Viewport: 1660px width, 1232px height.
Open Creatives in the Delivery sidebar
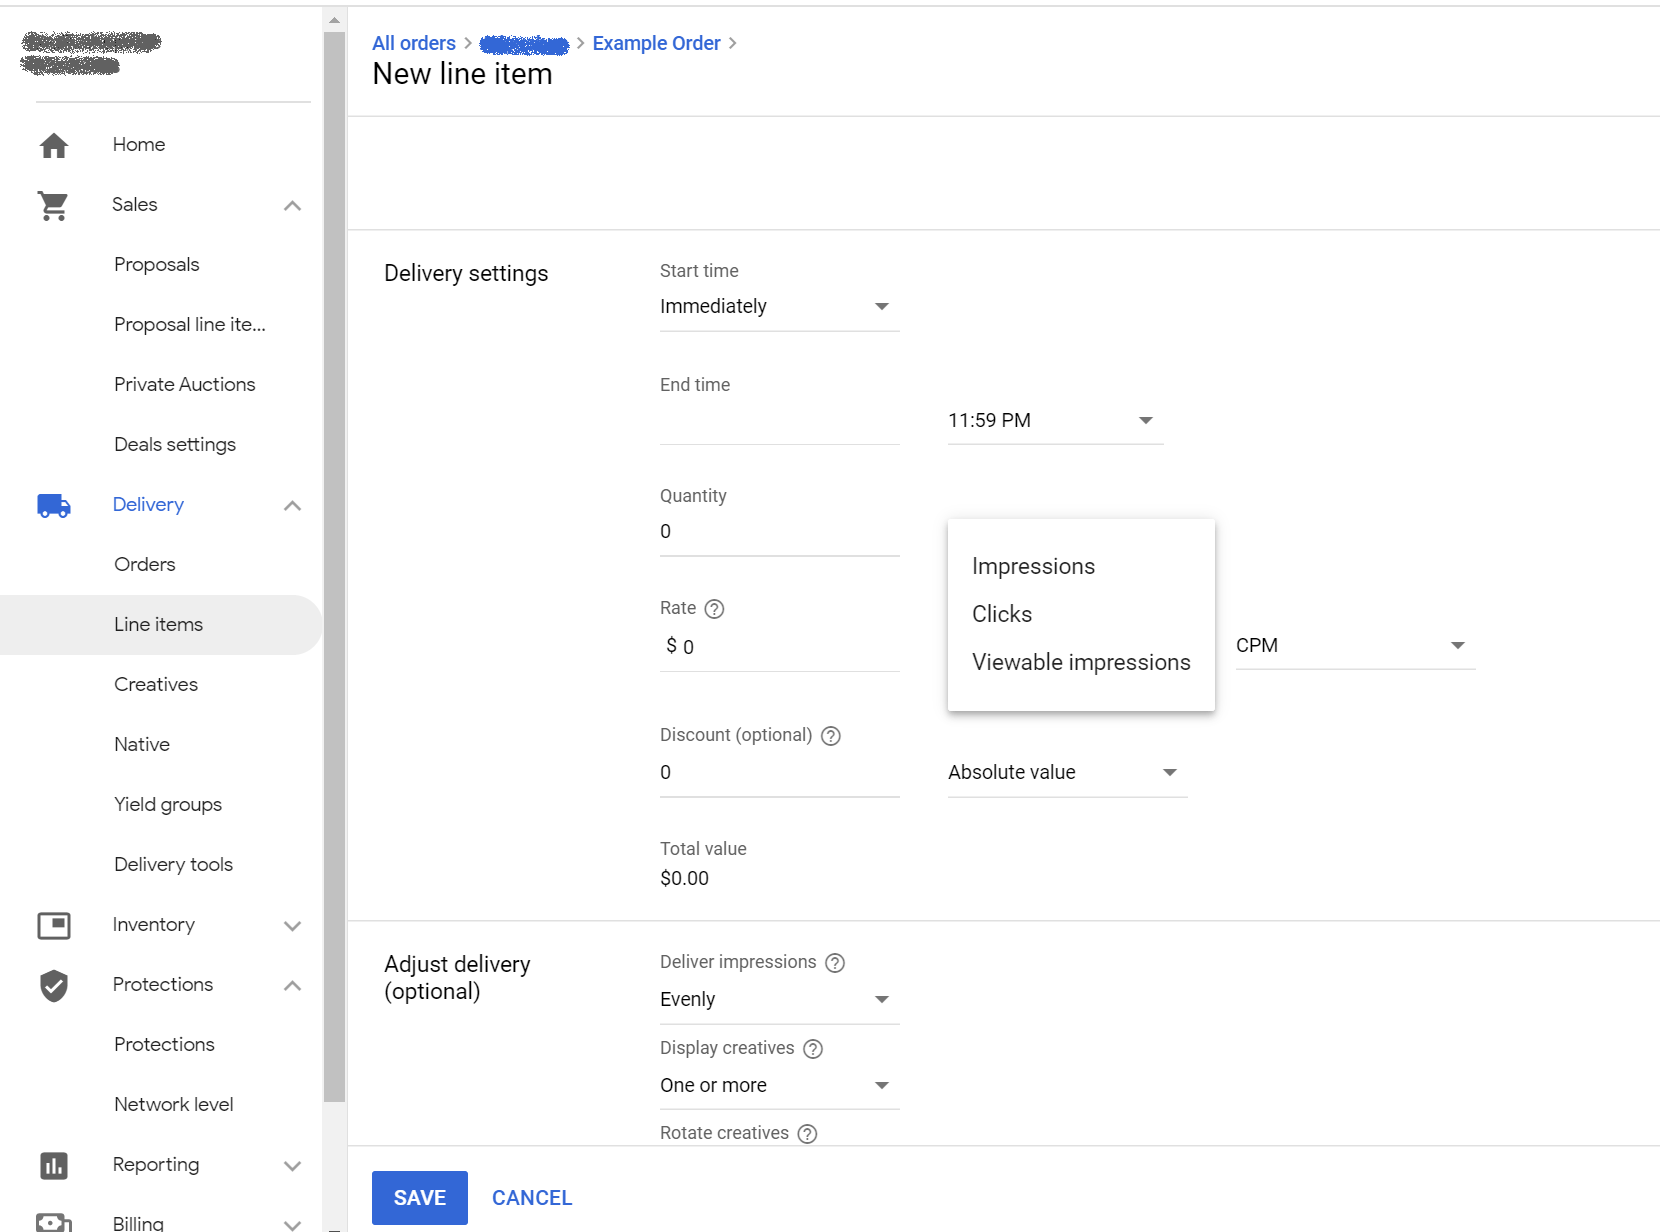[156, 684]
